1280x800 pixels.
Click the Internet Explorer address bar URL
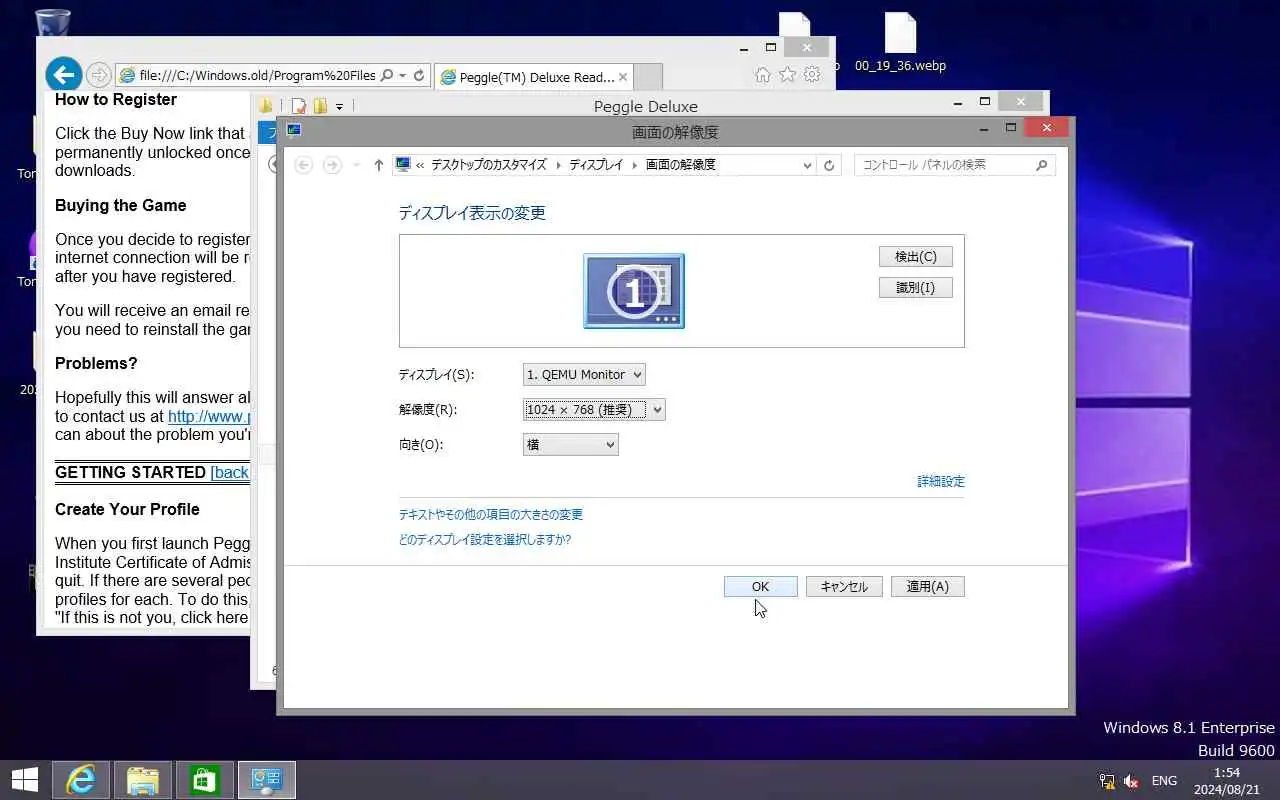tap(256, 76)
